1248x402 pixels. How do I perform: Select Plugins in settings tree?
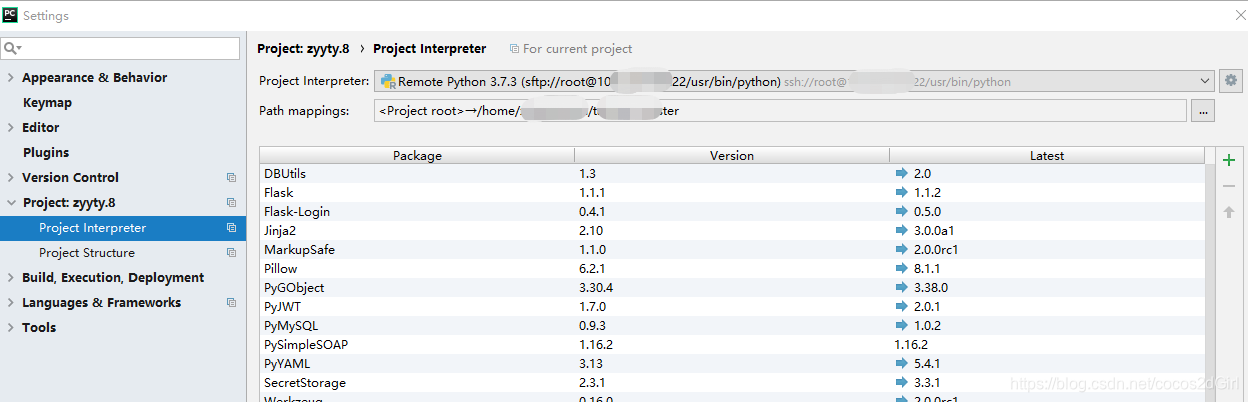coord(46,153)
